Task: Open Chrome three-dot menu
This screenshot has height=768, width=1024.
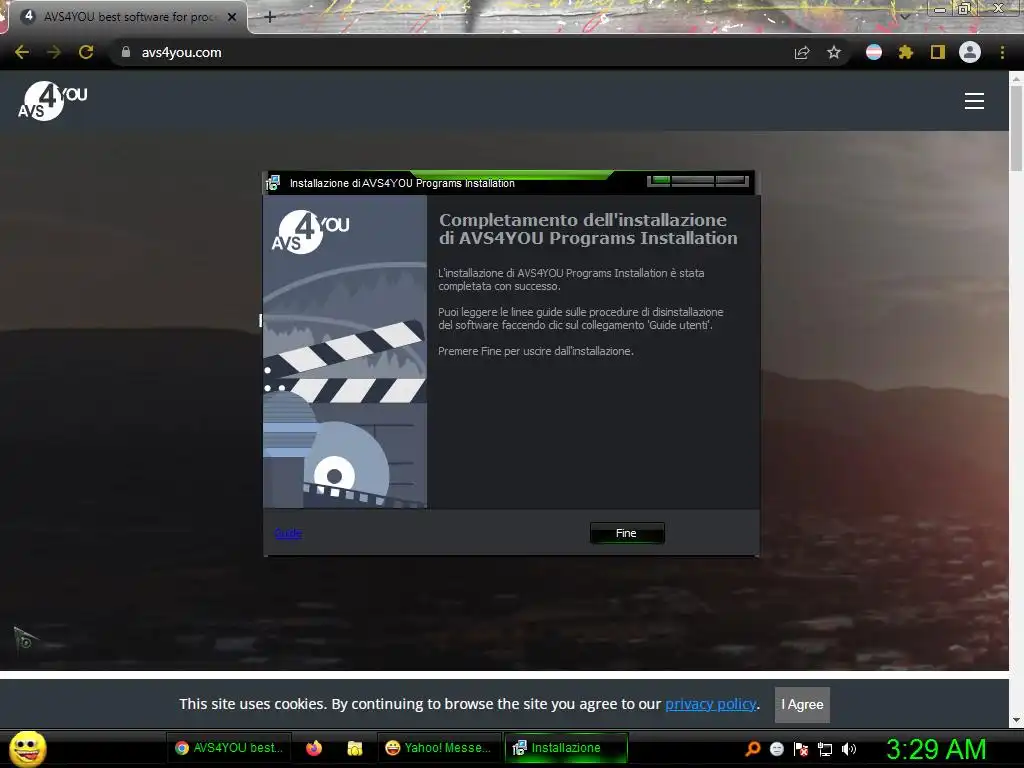Action: pos(1002,52)
